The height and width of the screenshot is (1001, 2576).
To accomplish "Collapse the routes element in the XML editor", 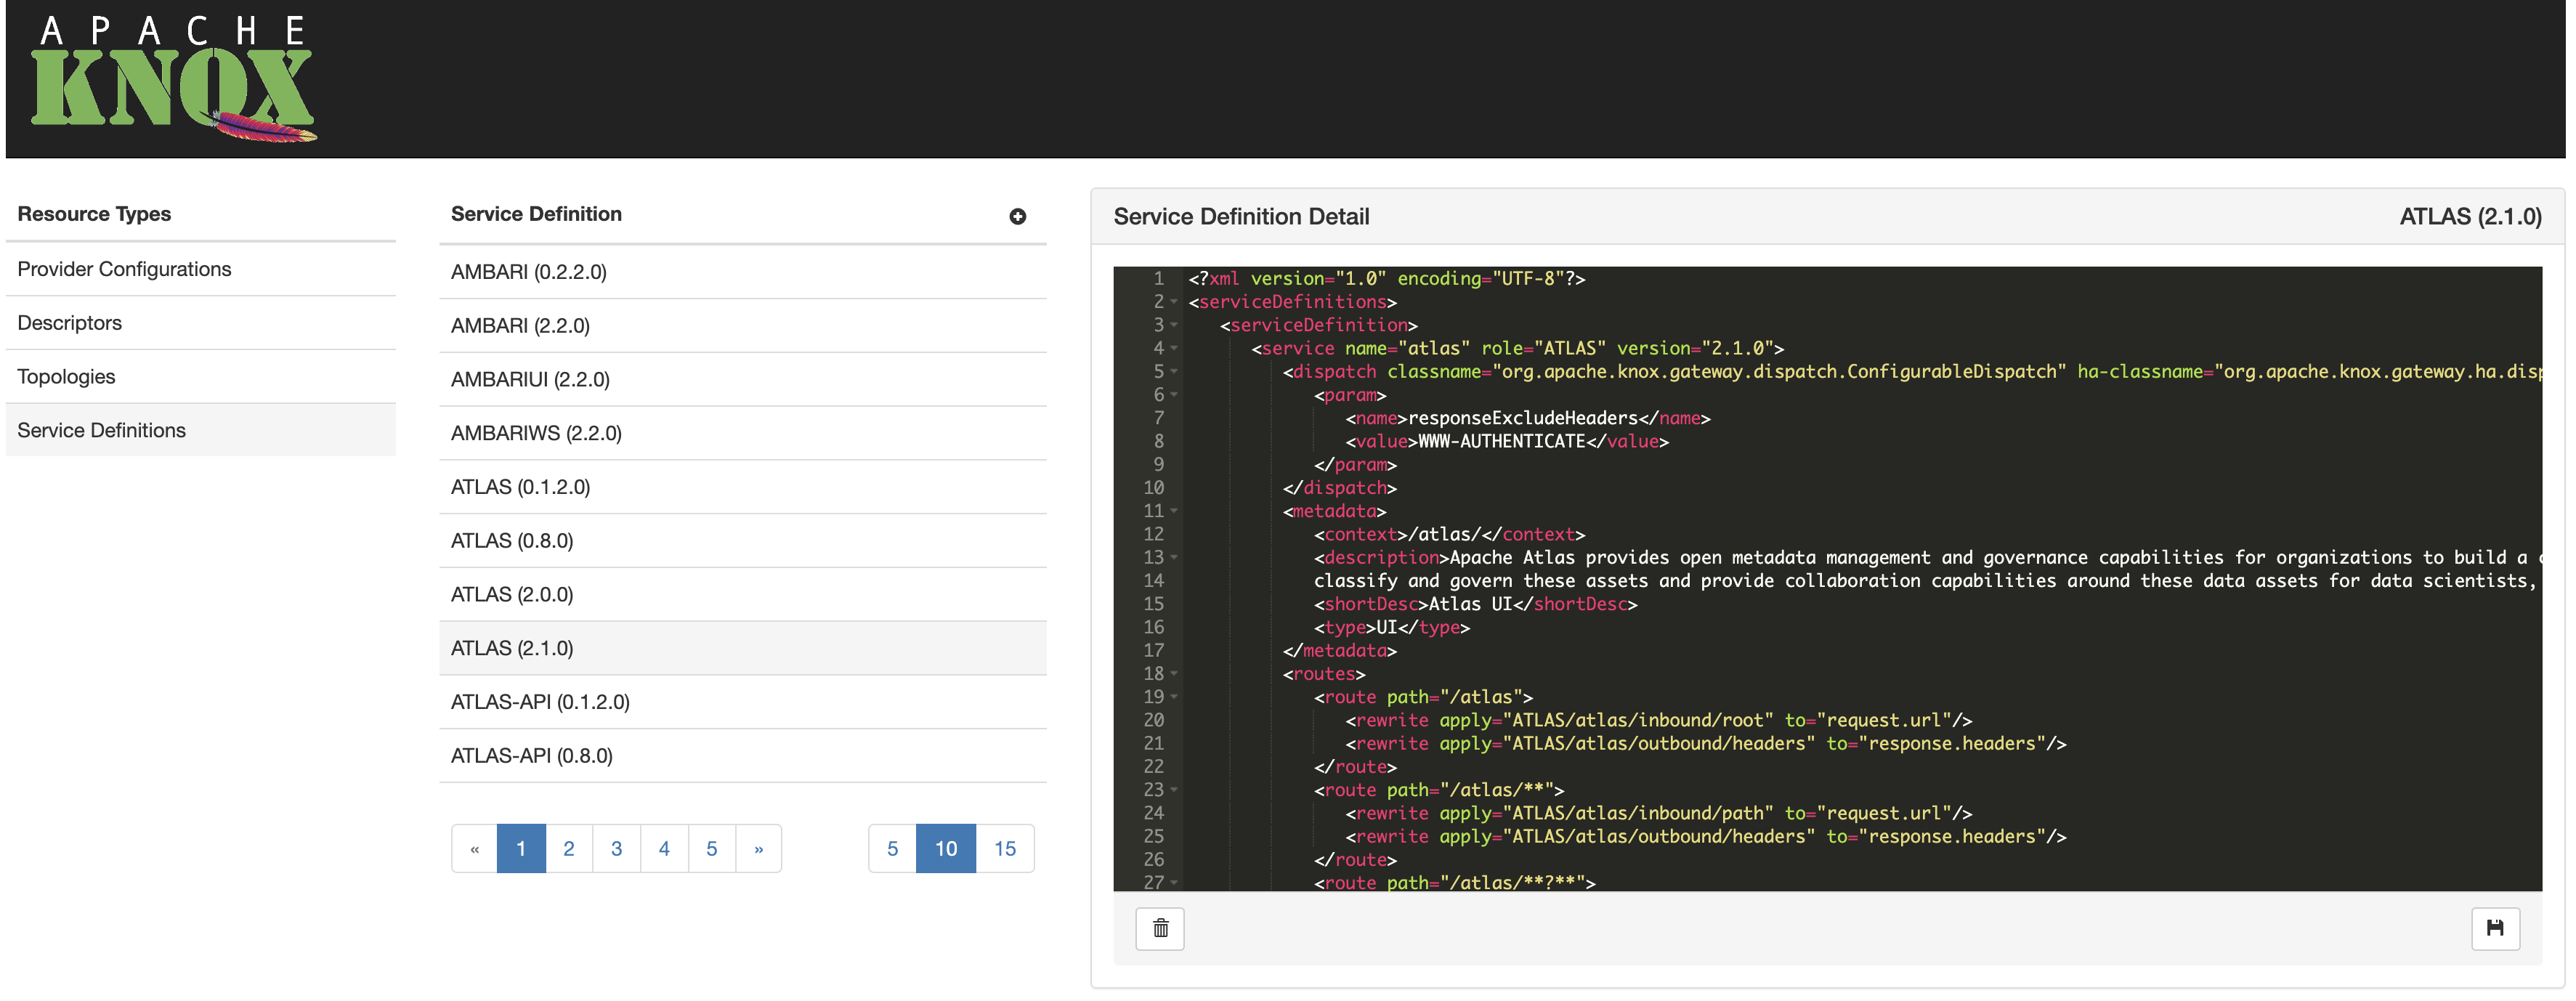I will pos(1173,673).
